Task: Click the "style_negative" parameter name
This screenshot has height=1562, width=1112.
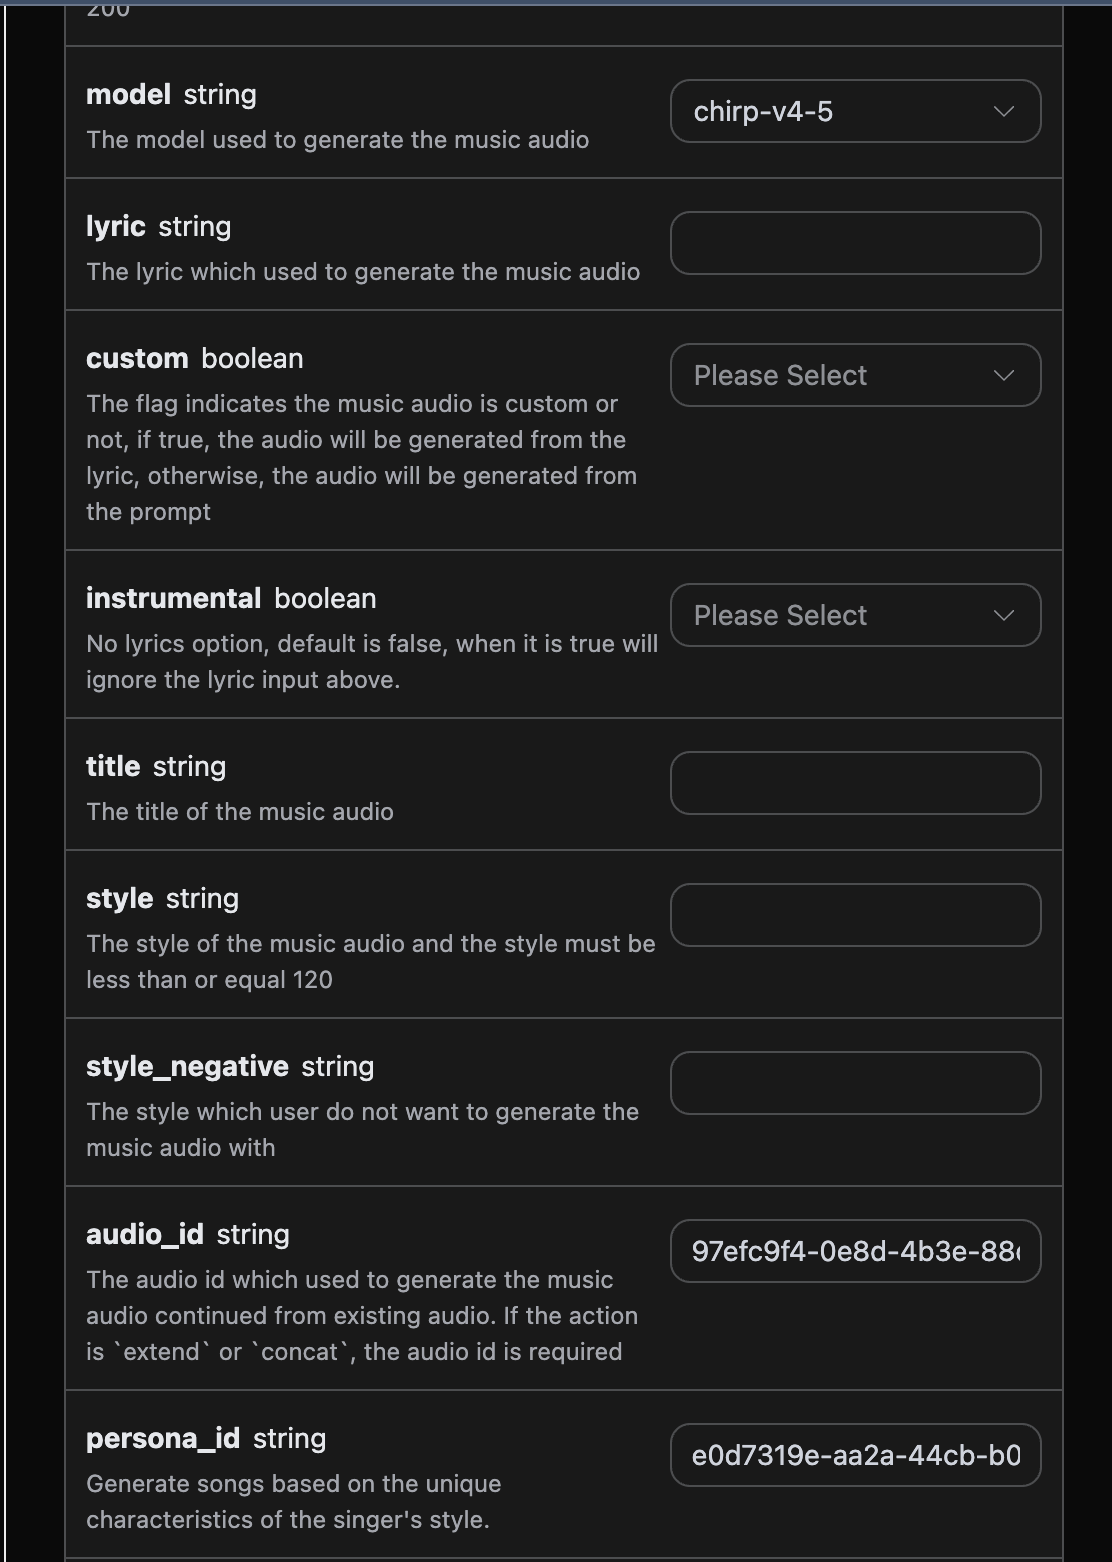Action: 187,1067
